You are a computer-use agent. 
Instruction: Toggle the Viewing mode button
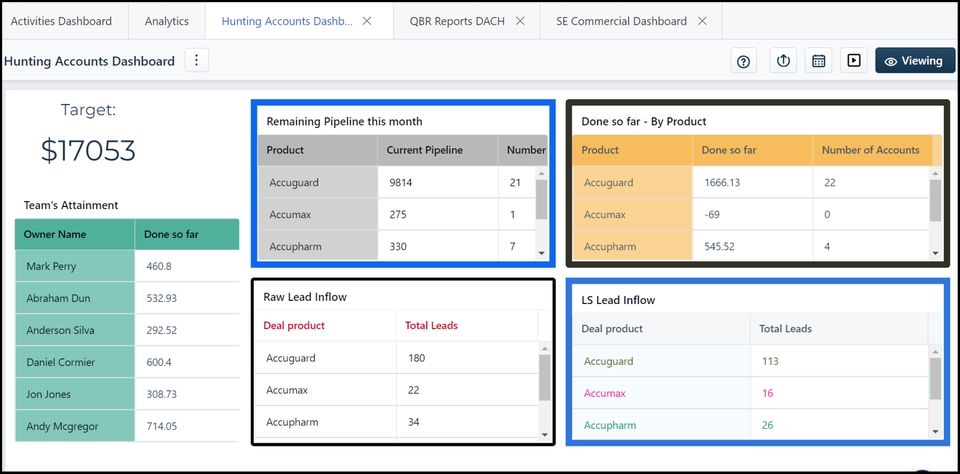point(915,61)
